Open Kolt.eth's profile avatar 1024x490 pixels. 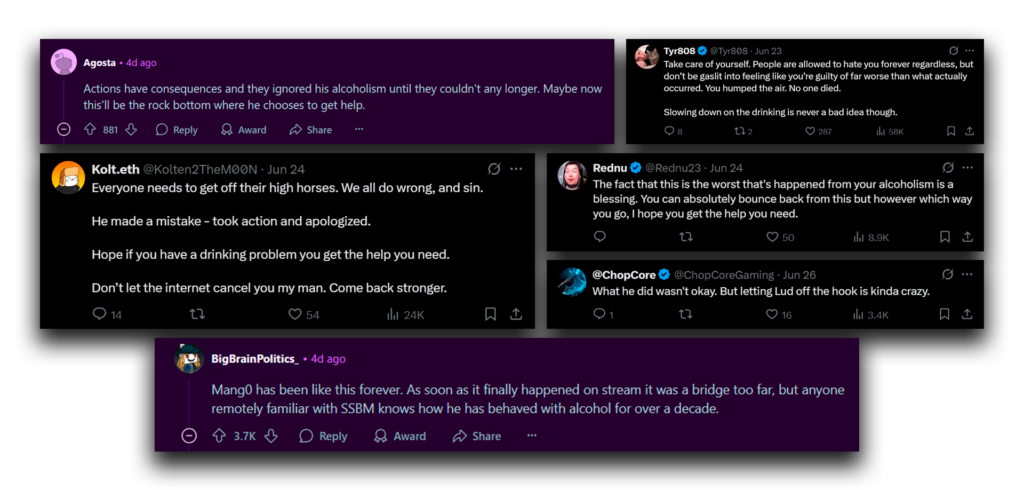click(x=67, y=177)
